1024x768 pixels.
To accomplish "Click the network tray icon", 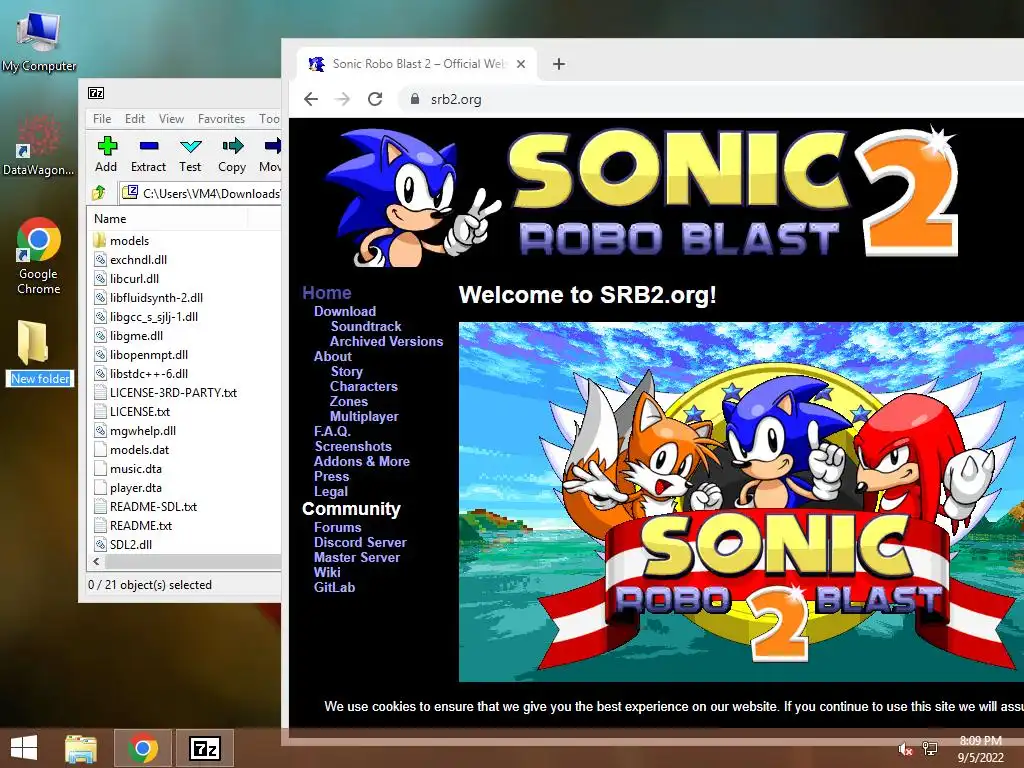I will 929,748.
